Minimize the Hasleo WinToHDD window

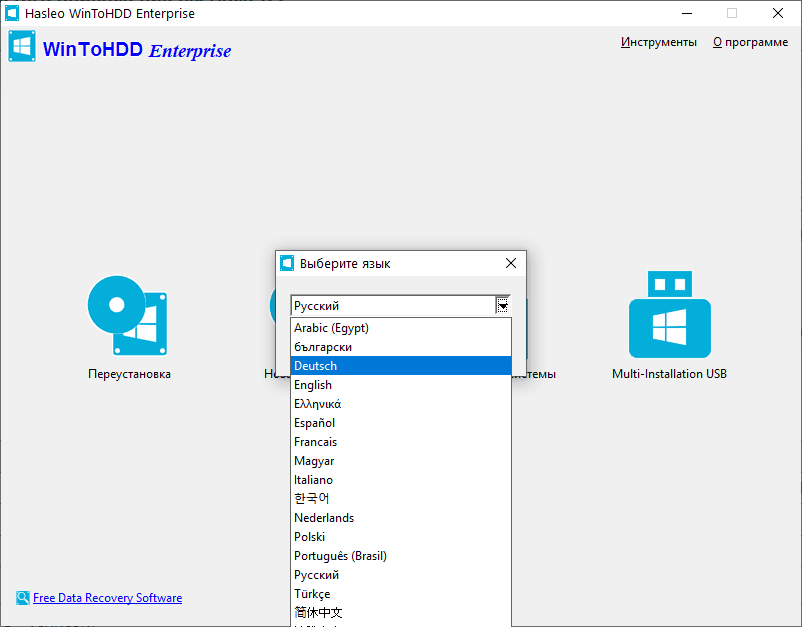(687, 13)
